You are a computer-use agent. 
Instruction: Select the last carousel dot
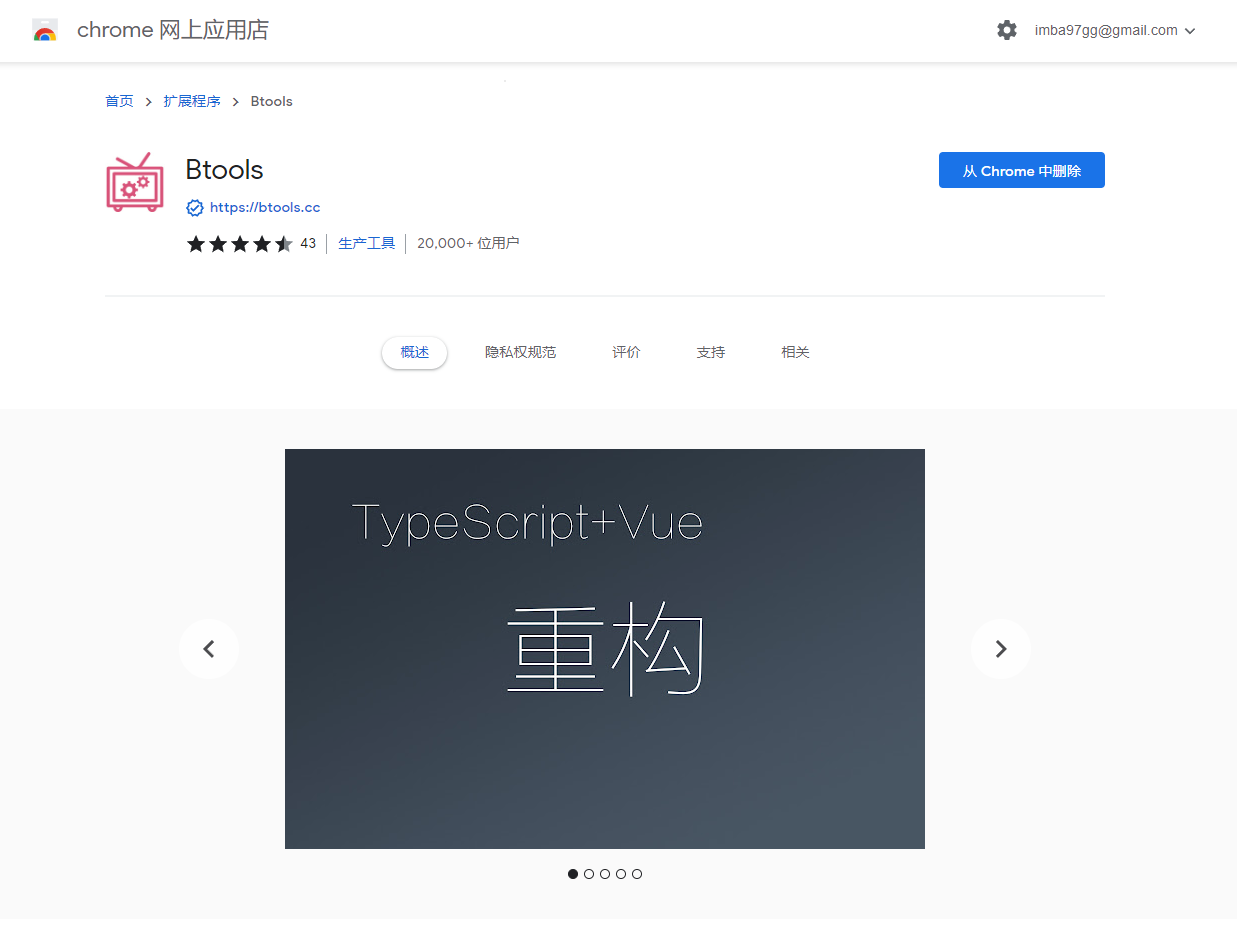point(637,873)
